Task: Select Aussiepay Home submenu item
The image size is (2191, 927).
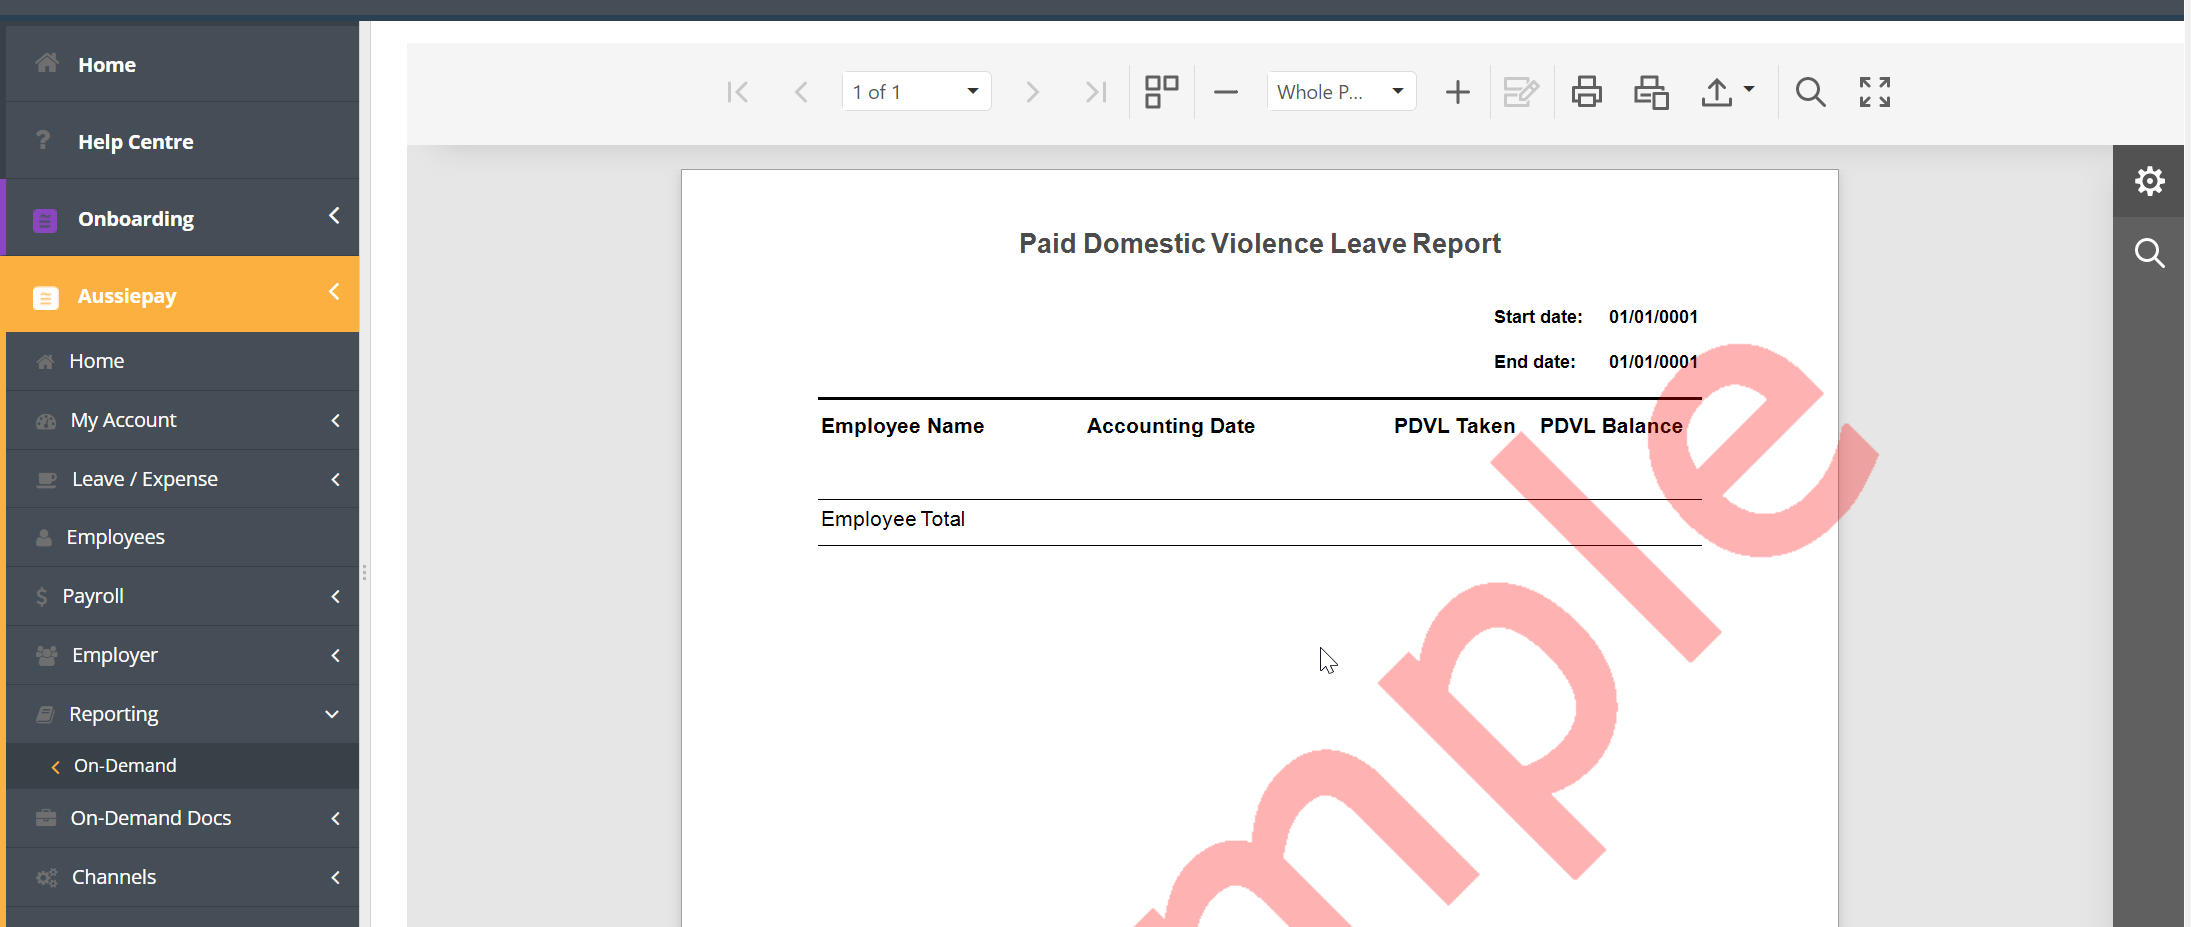Action: click(x=182, y=361)
